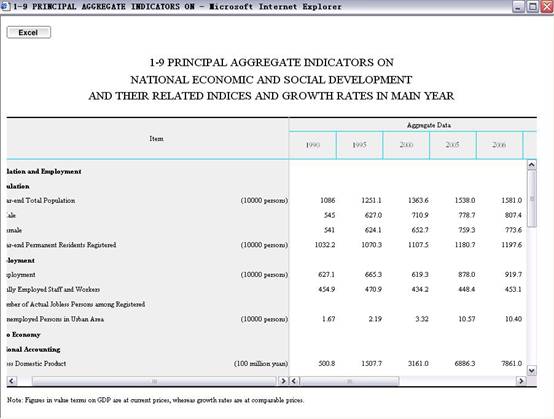The width and height of the screenshot is (554, 419).
Task: Click the unit label (100 million yuan)
Action: click(x=261, y=364)
